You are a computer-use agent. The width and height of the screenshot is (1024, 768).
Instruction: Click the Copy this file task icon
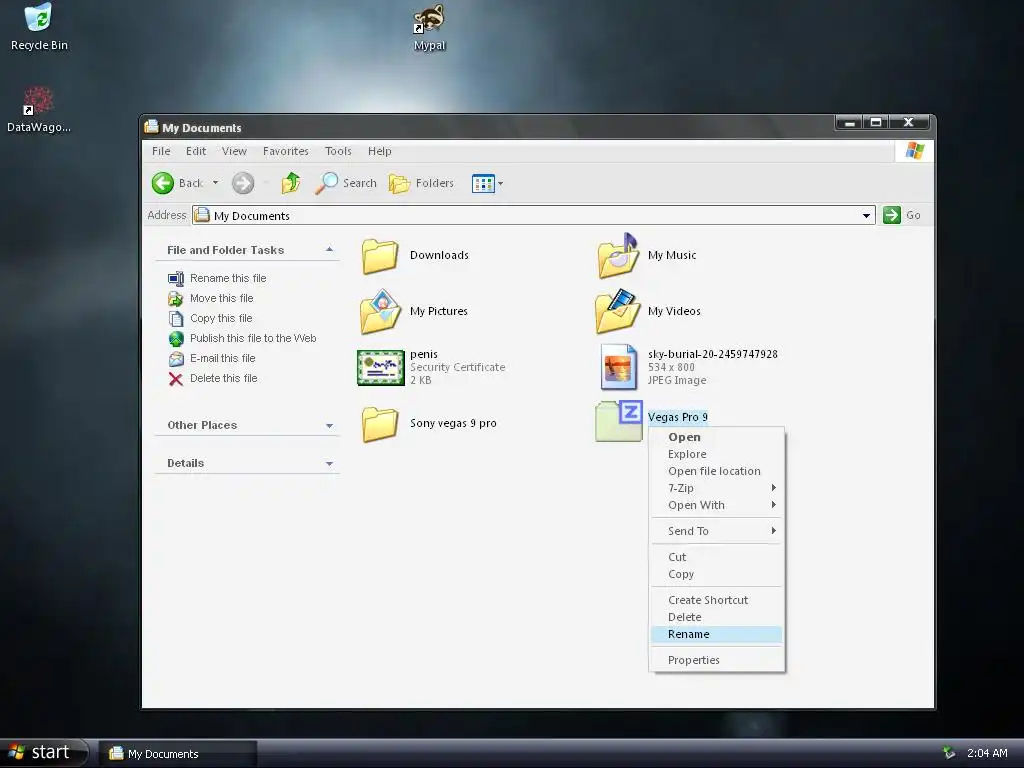(x=176, y=319)
